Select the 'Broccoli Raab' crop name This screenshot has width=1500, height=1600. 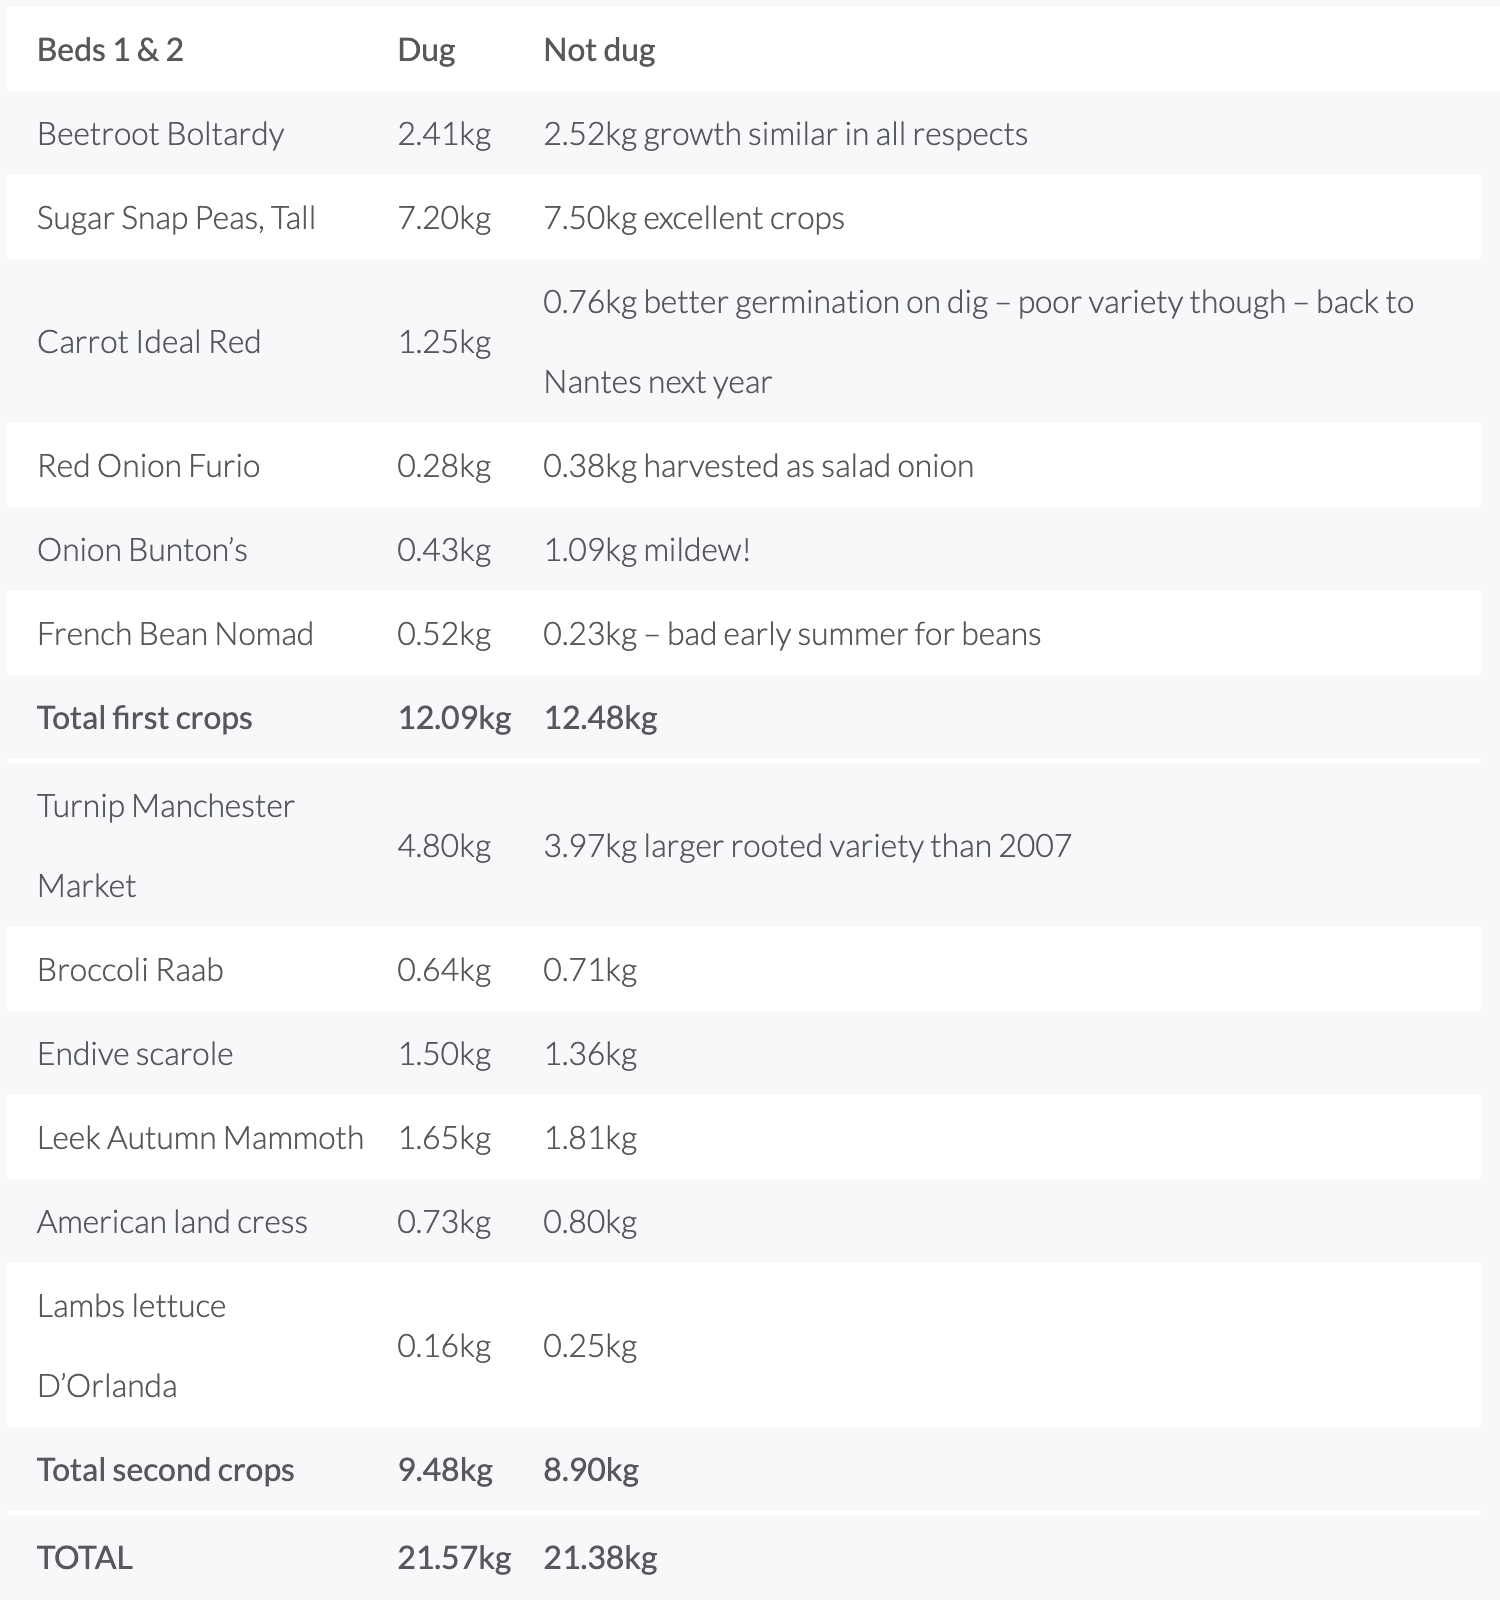(130, 970)
